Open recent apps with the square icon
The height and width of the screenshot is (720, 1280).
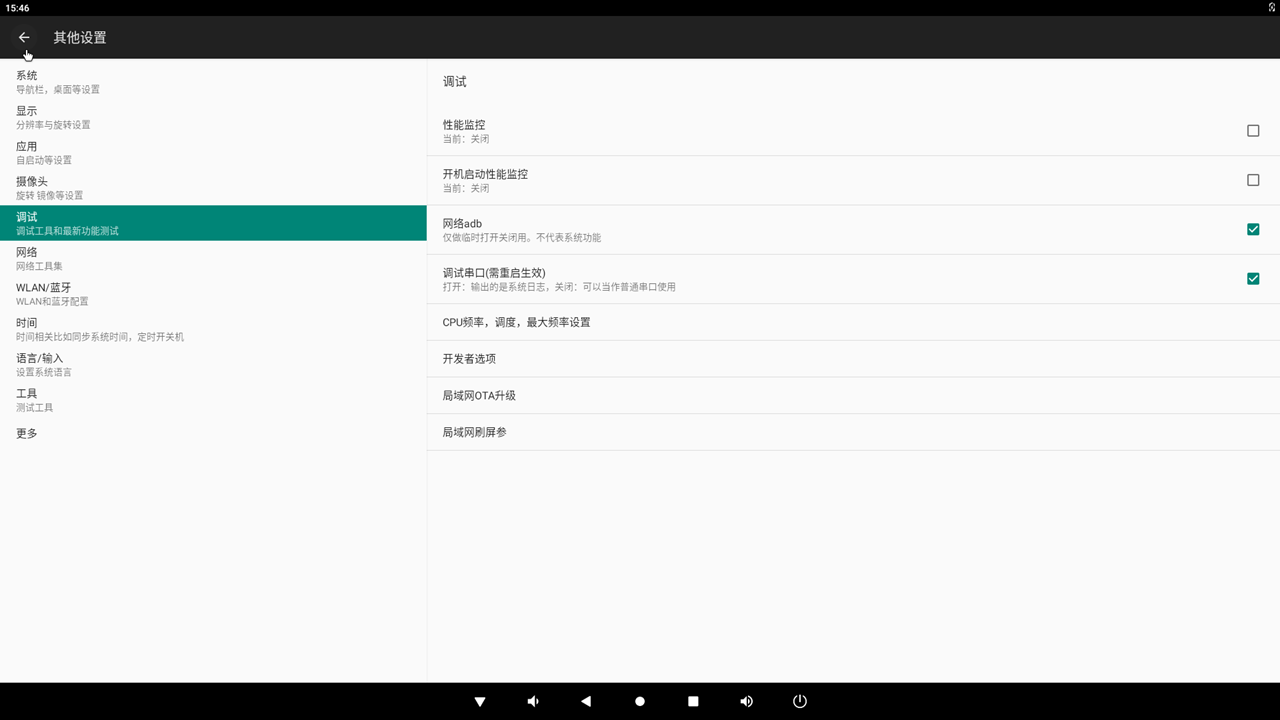693,702
